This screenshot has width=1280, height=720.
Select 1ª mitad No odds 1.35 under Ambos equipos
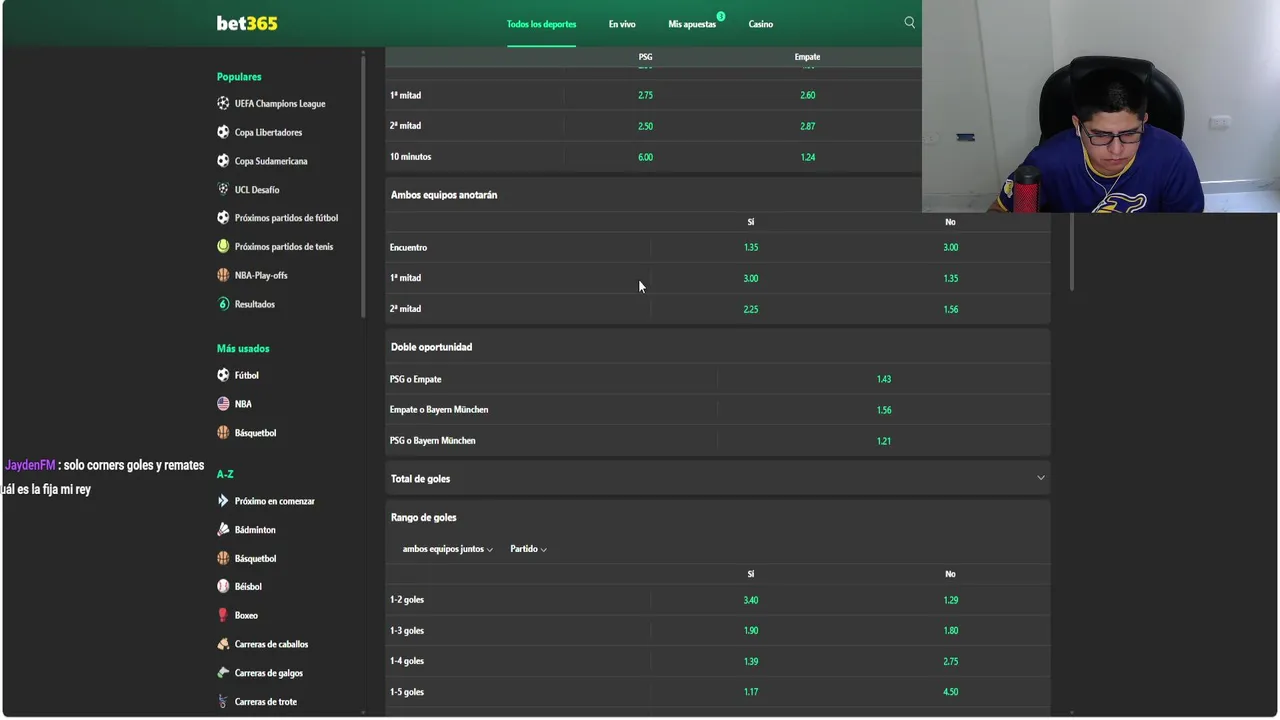coord(950,278)
